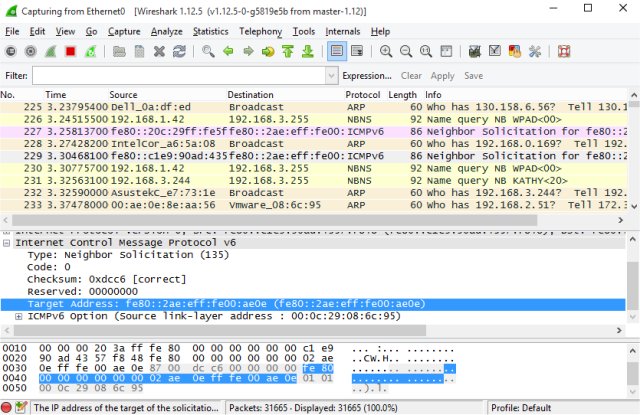
Task: Click inside the Filter text field
Action: [x=175, y=76]
